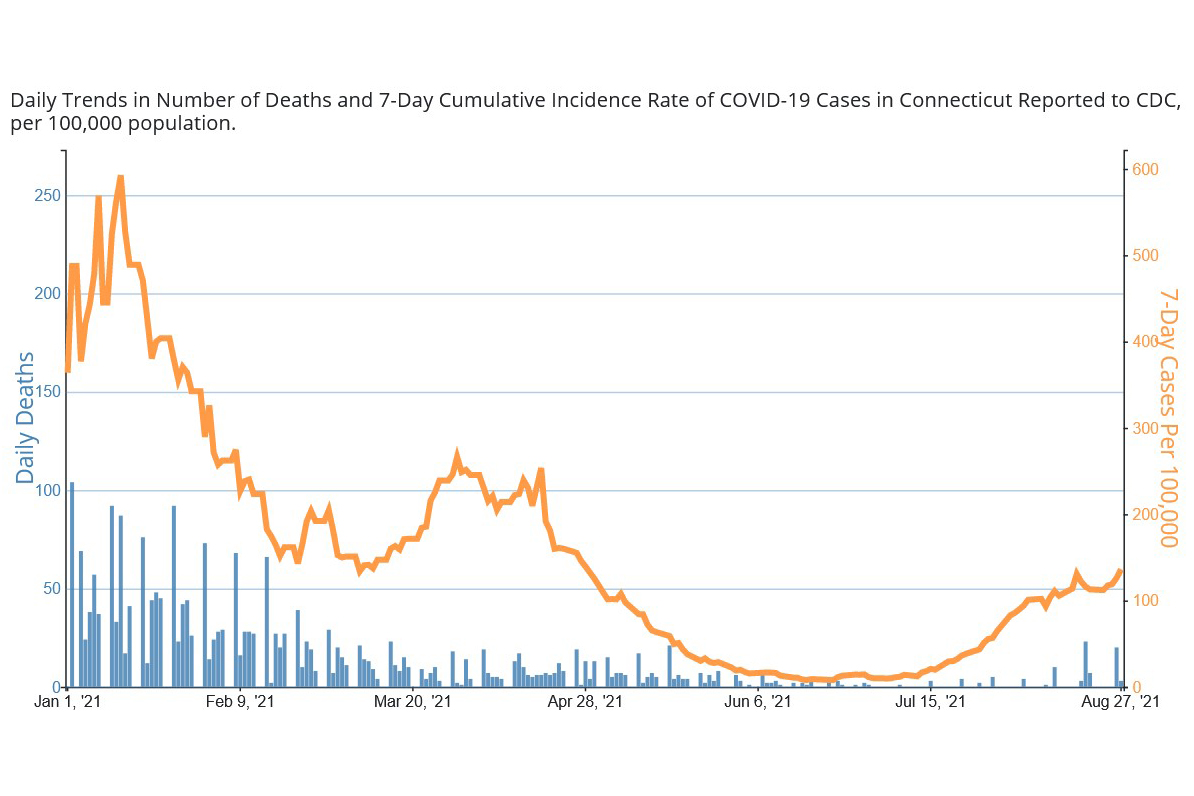This screenshot has height=796, width=1194.
Task: Click the 'Mar 20, '21' date label
Action: coord(412,704)
